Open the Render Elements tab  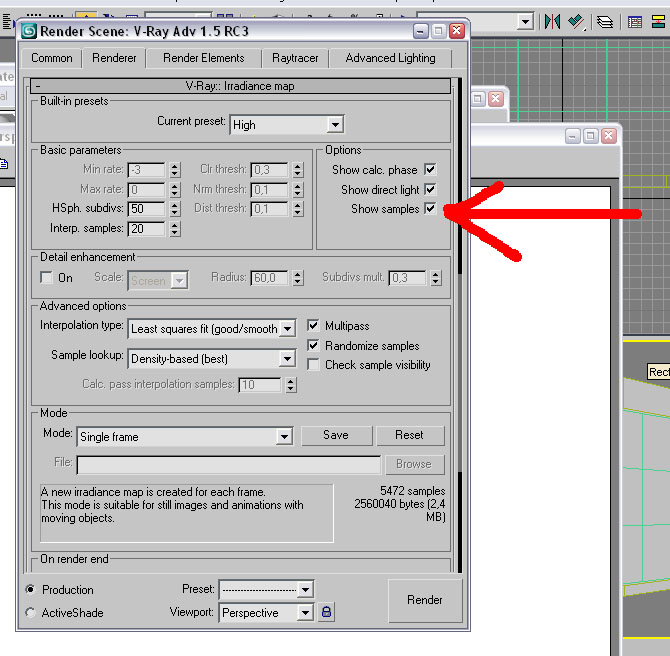tap(203, 58)
